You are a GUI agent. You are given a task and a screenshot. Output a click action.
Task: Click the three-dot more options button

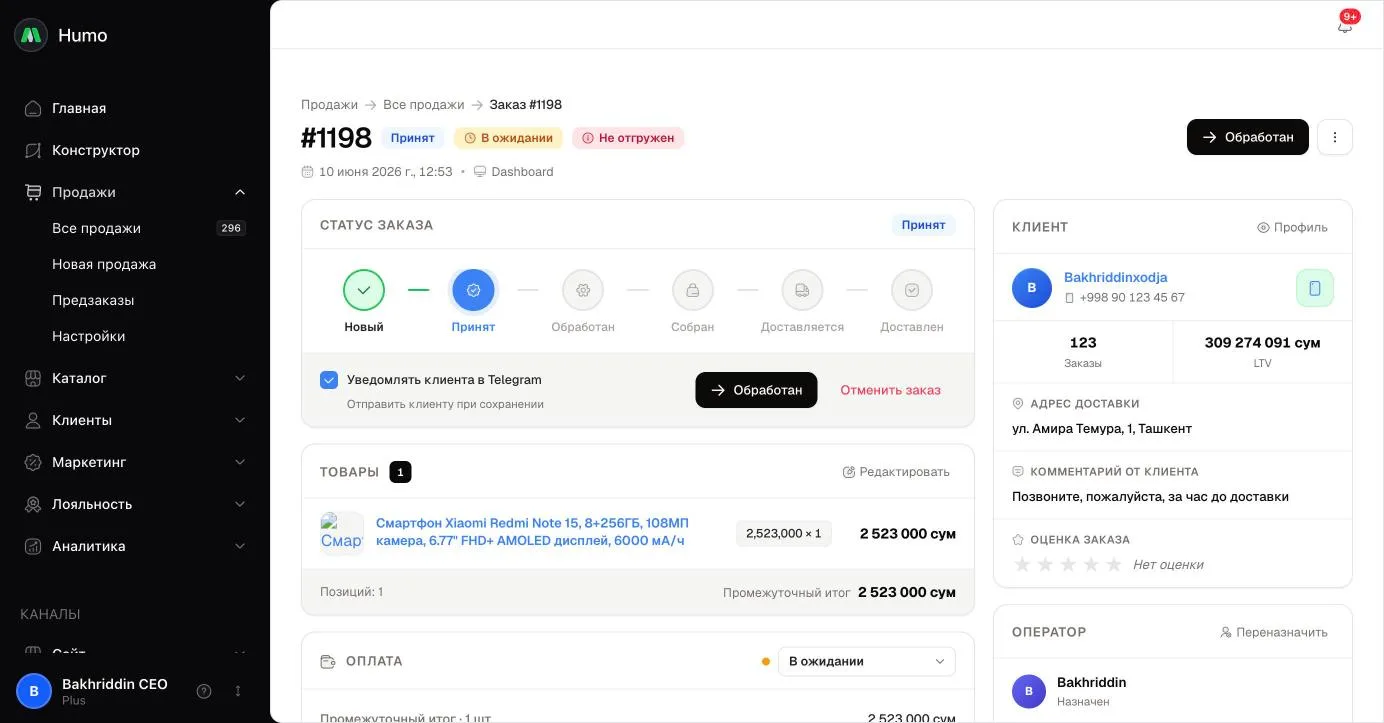pos(1335,137)
